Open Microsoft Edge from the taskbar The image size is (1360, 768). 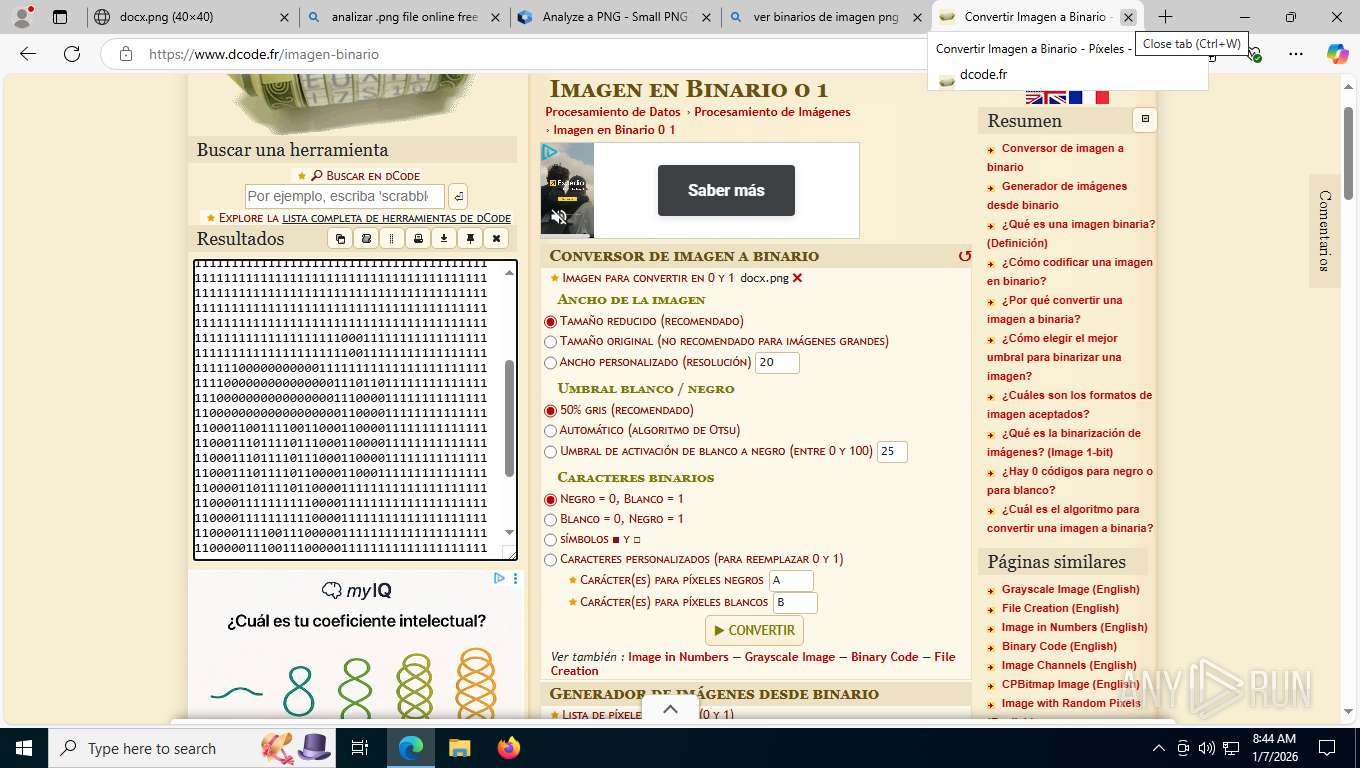[410, 748]
